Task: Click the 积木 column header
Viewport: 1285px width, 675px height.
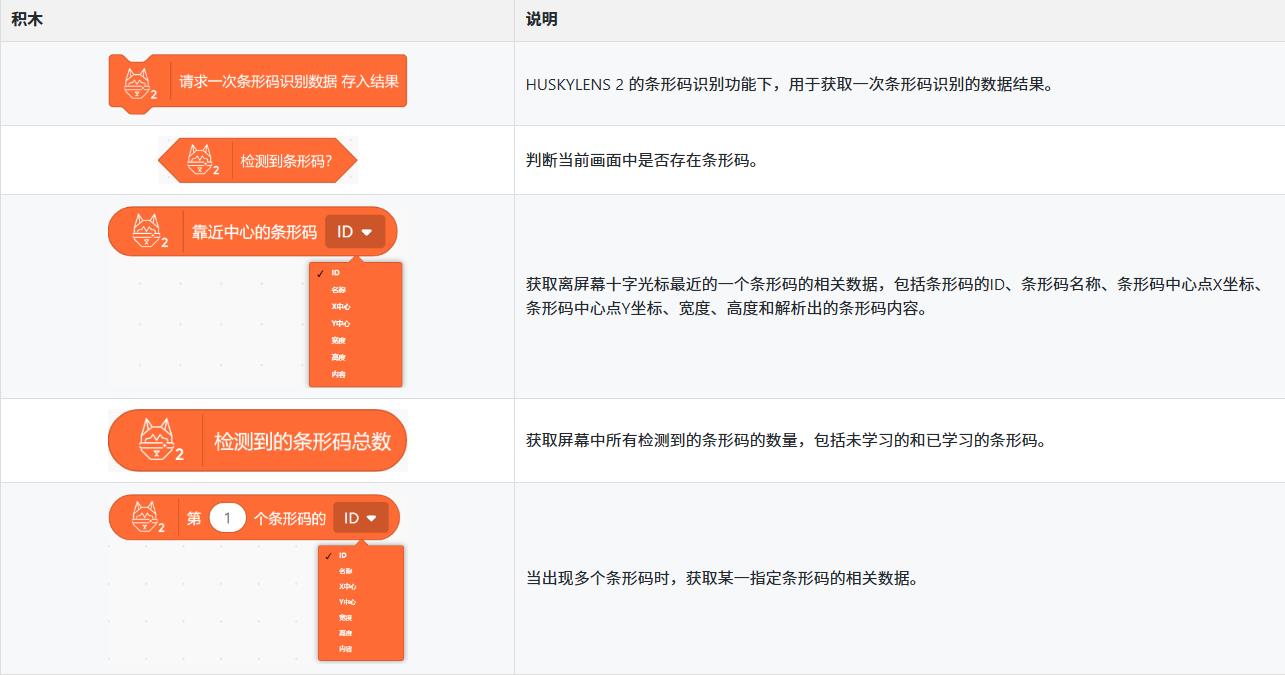Action: 27,20
